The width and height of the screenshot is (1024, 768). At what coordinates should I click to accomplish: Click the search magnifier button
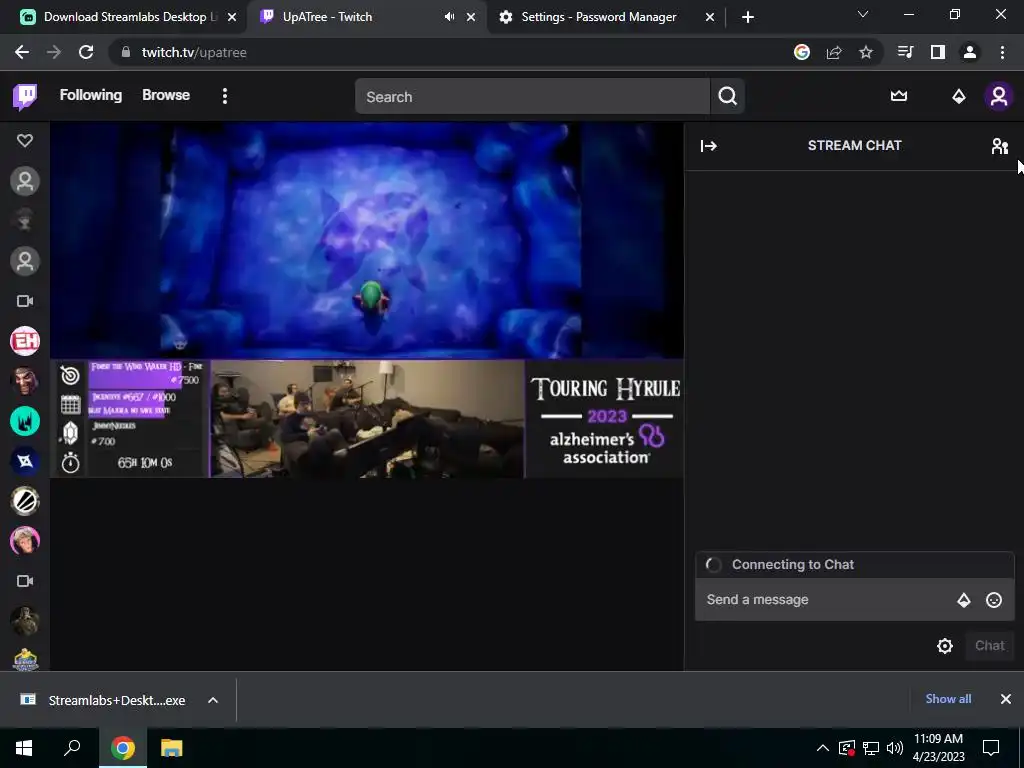(728, 97)
